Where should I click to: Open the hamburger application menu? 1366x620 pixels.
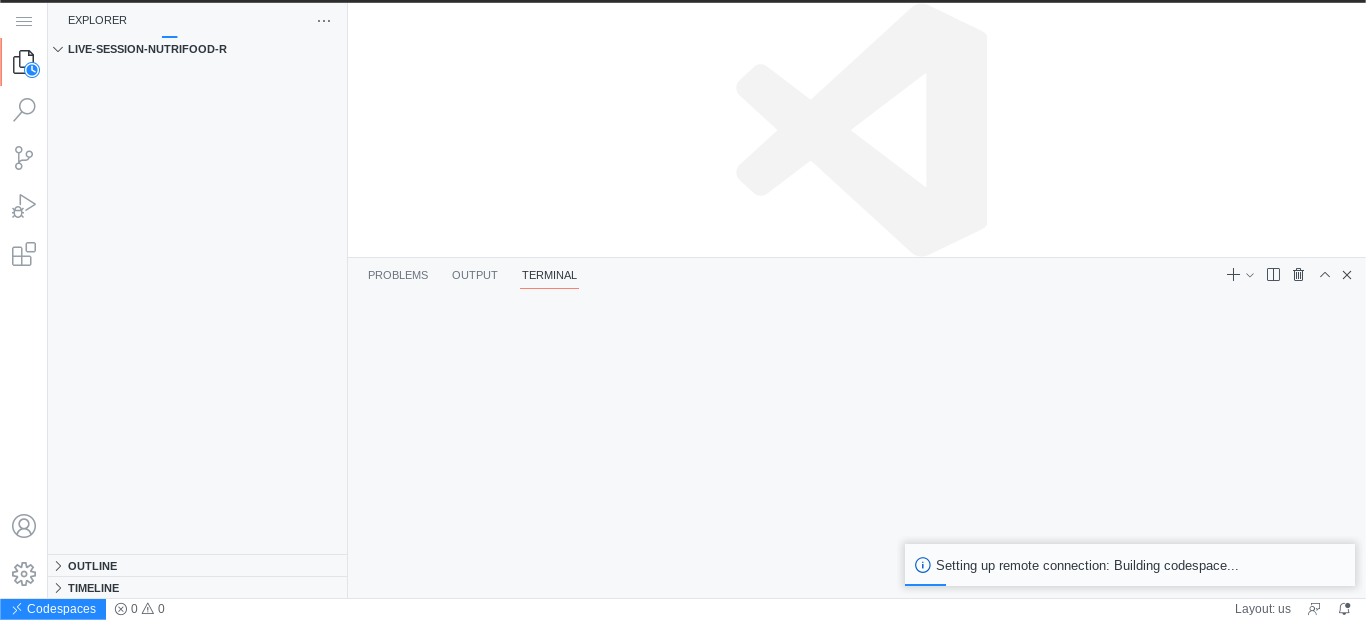[x=24, y=21]
